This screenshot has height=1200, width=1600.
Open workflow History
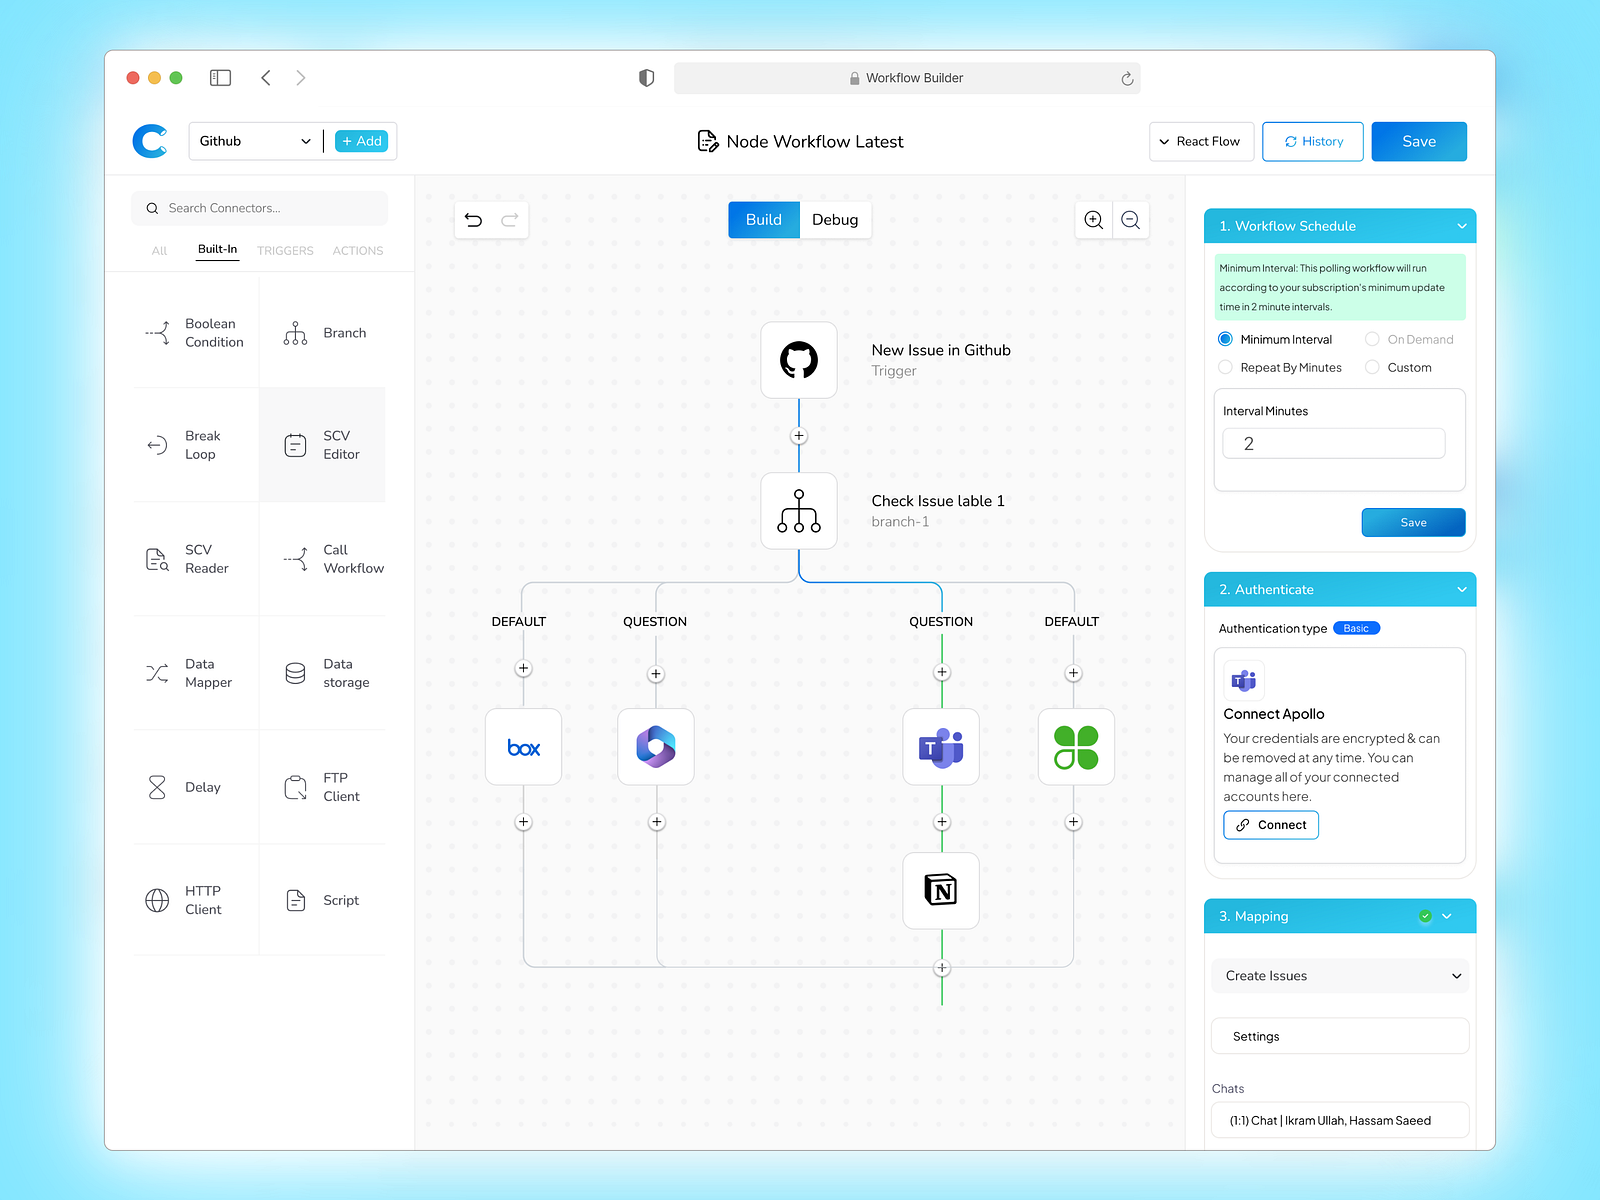[x=1314, y=142]
